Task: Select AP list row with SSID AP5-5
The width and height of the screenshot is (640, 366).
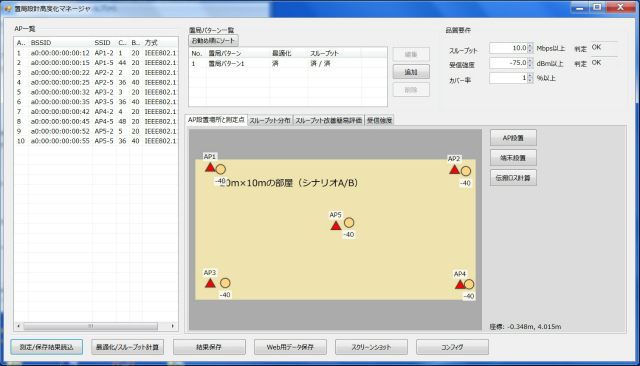Action: point(96,141)
